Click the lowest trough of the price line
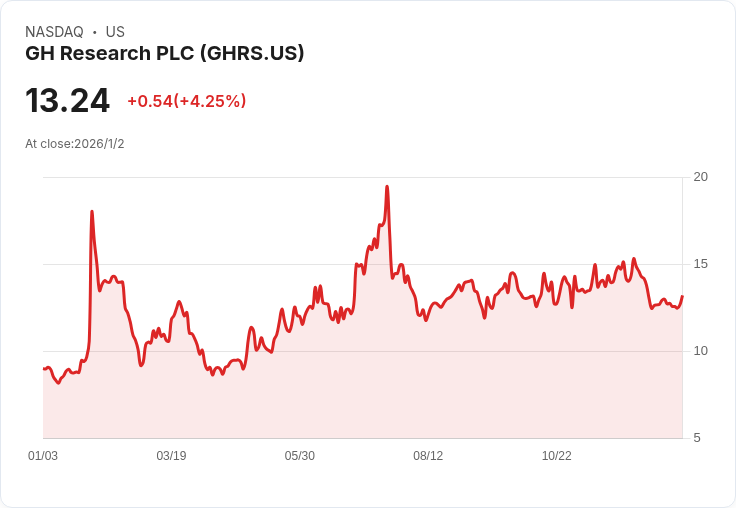The height and width of the screenshot is (508, 736). 59,383
